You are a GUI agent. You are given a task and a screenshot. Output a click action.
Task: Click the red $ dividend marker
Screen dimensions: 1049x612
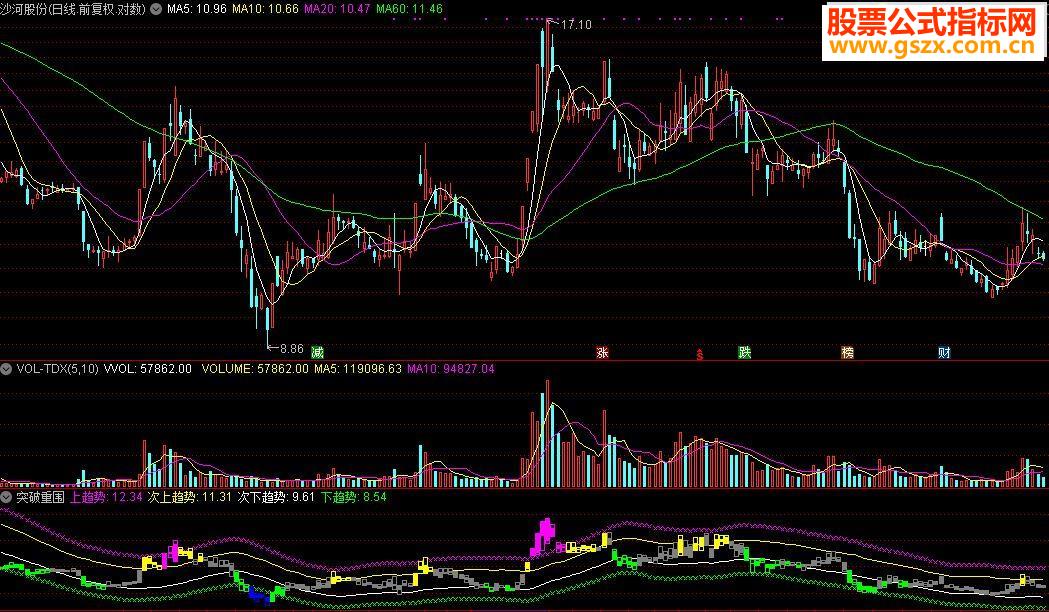(700, 354)
